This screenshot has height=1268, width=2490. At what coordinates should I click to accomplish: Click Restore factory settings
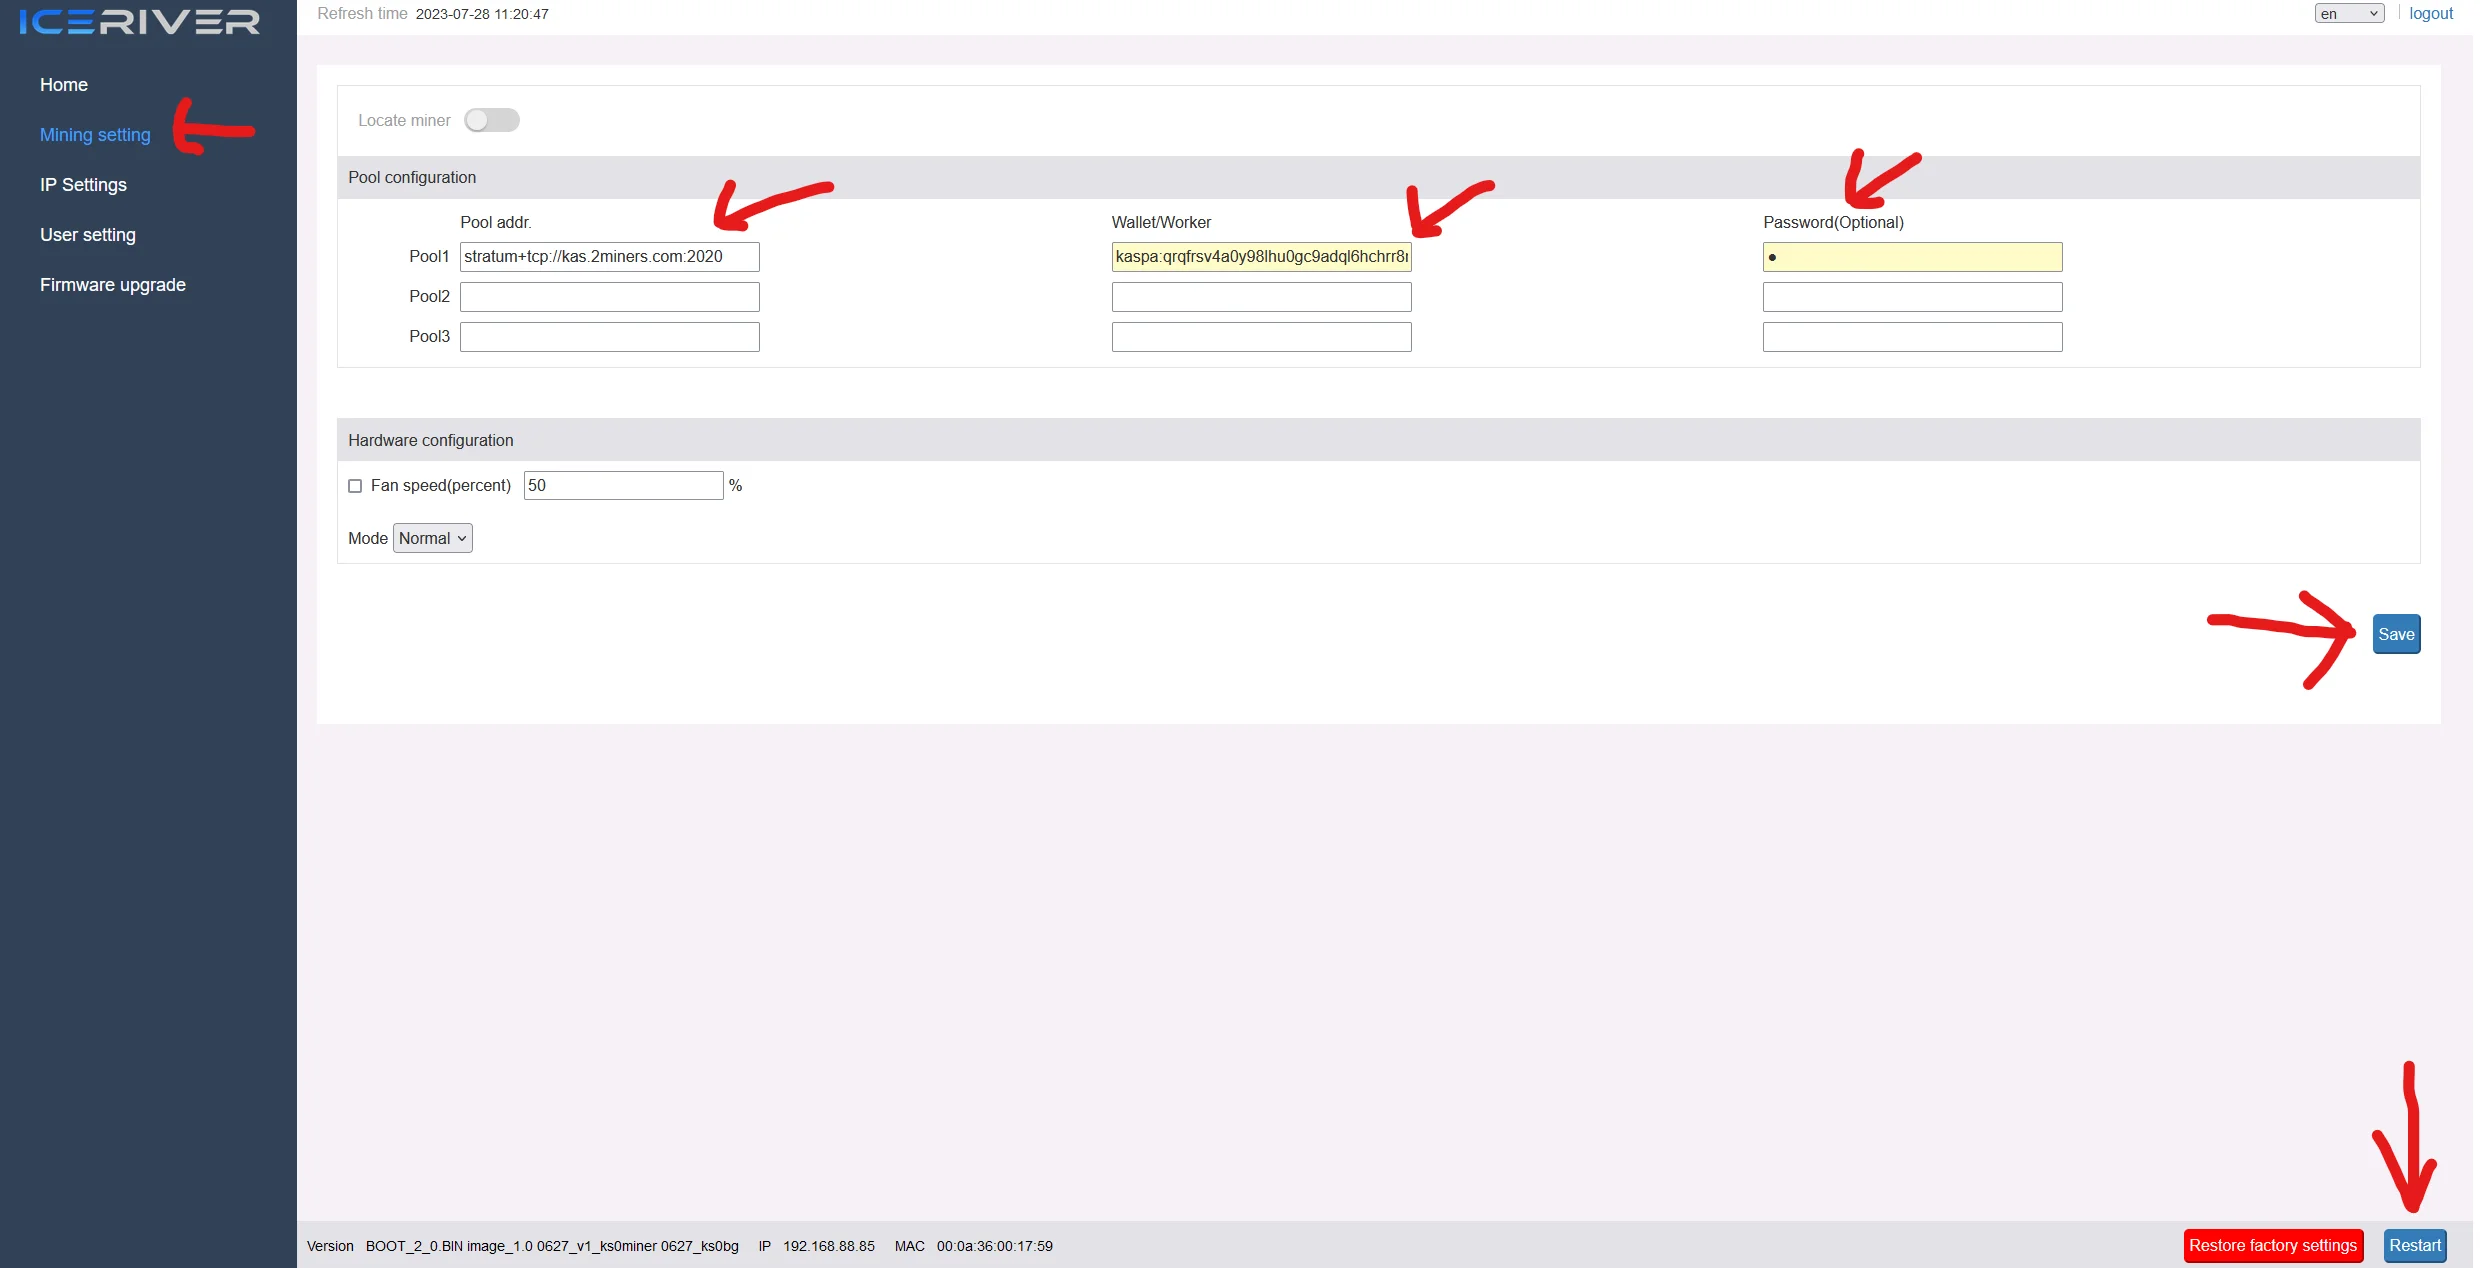point(2272,1245)
